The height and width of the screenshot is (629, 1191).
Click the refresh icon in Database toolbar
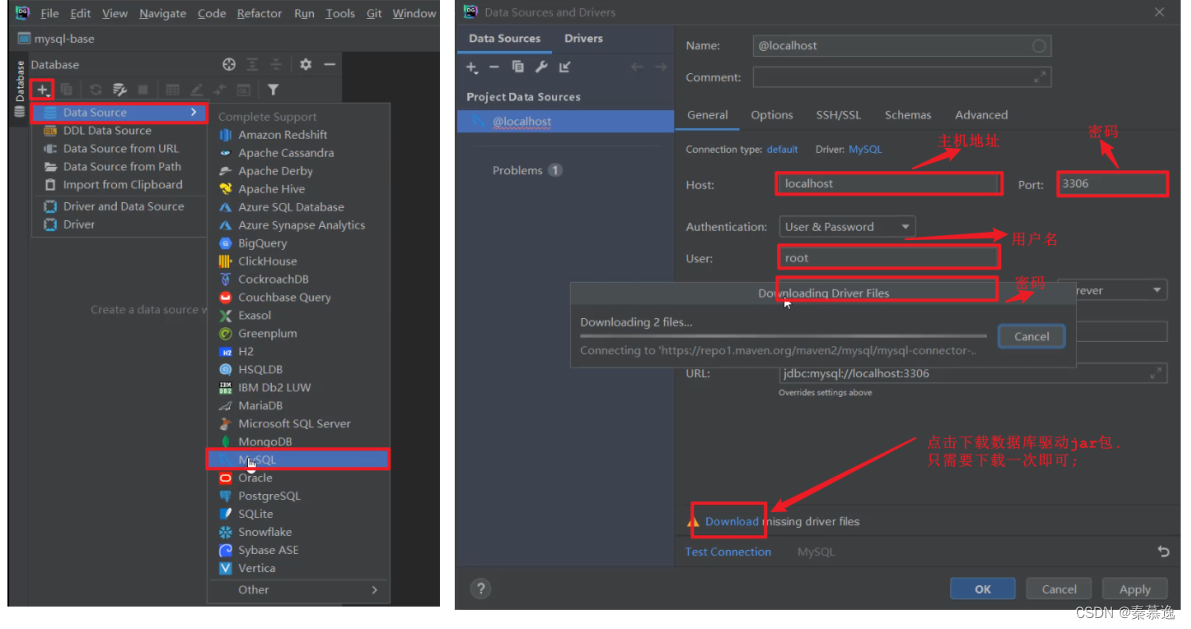[x=96, y=90]
